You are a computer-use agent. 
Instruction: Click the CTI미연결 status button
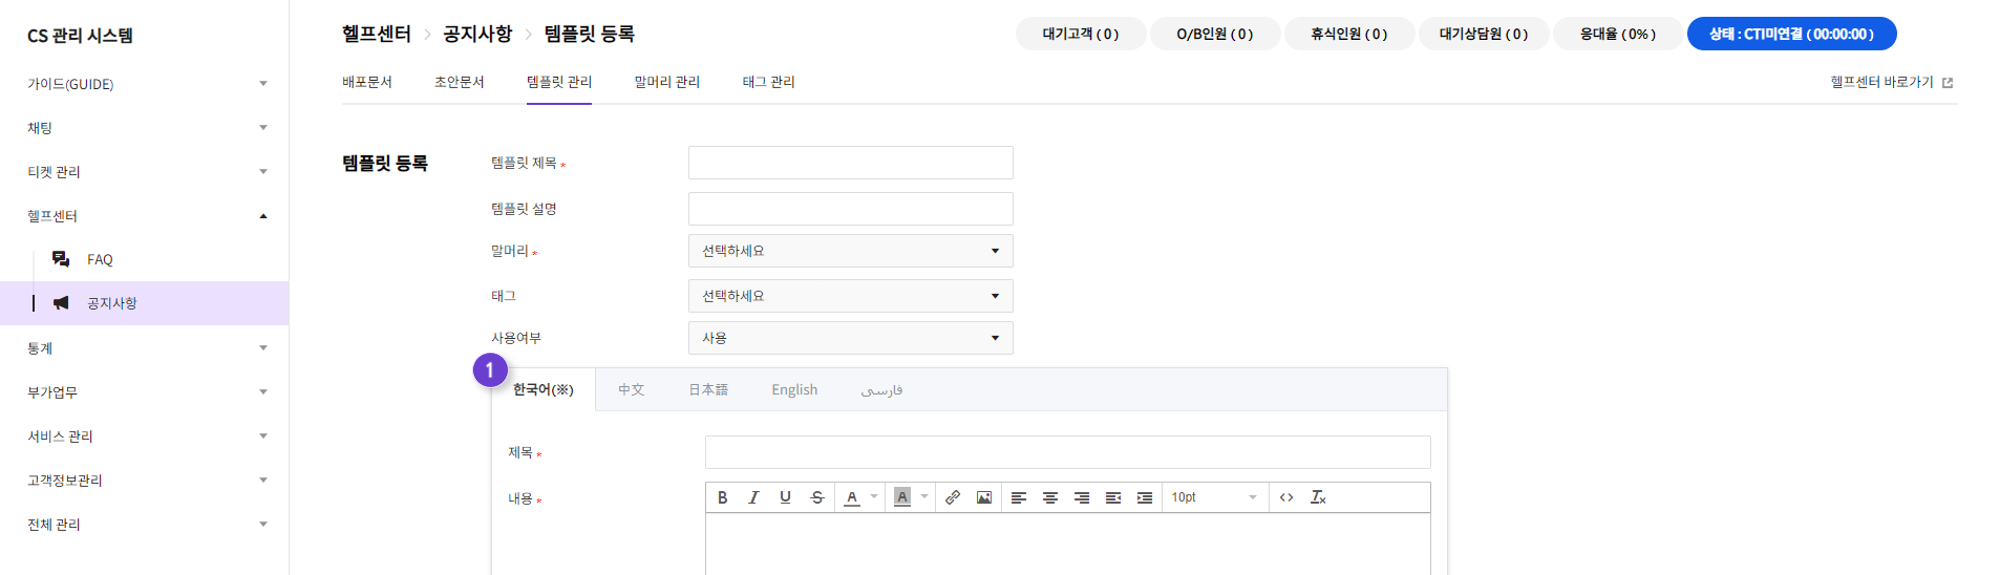[x=1791, y=34]
